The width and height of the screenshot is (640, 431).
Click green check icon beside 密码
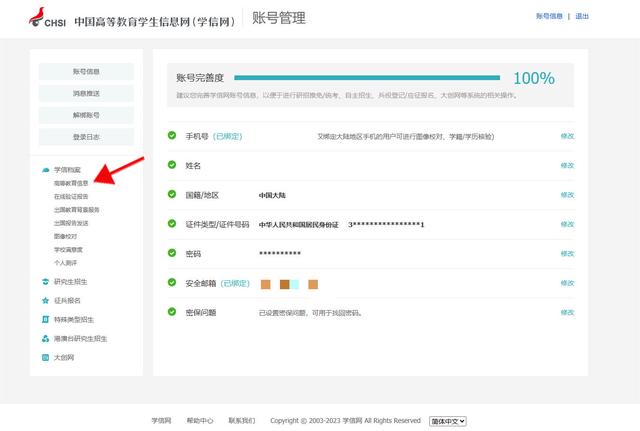[x=171, y=254]
